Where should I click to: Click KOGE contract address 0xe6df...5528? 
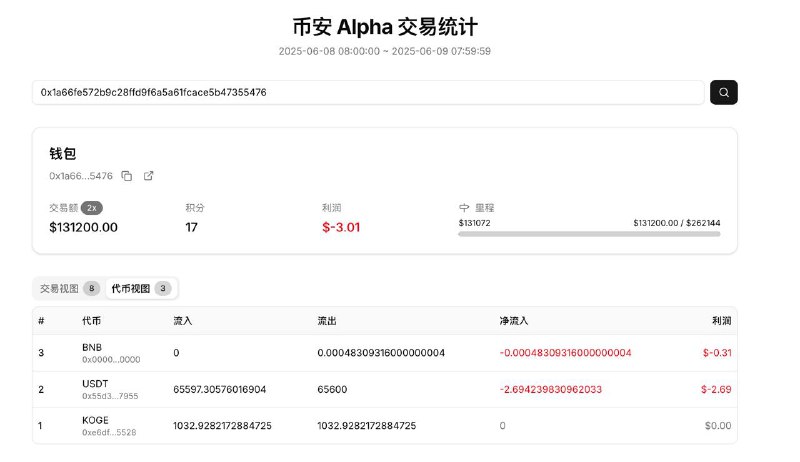click(x=110, y=432)
